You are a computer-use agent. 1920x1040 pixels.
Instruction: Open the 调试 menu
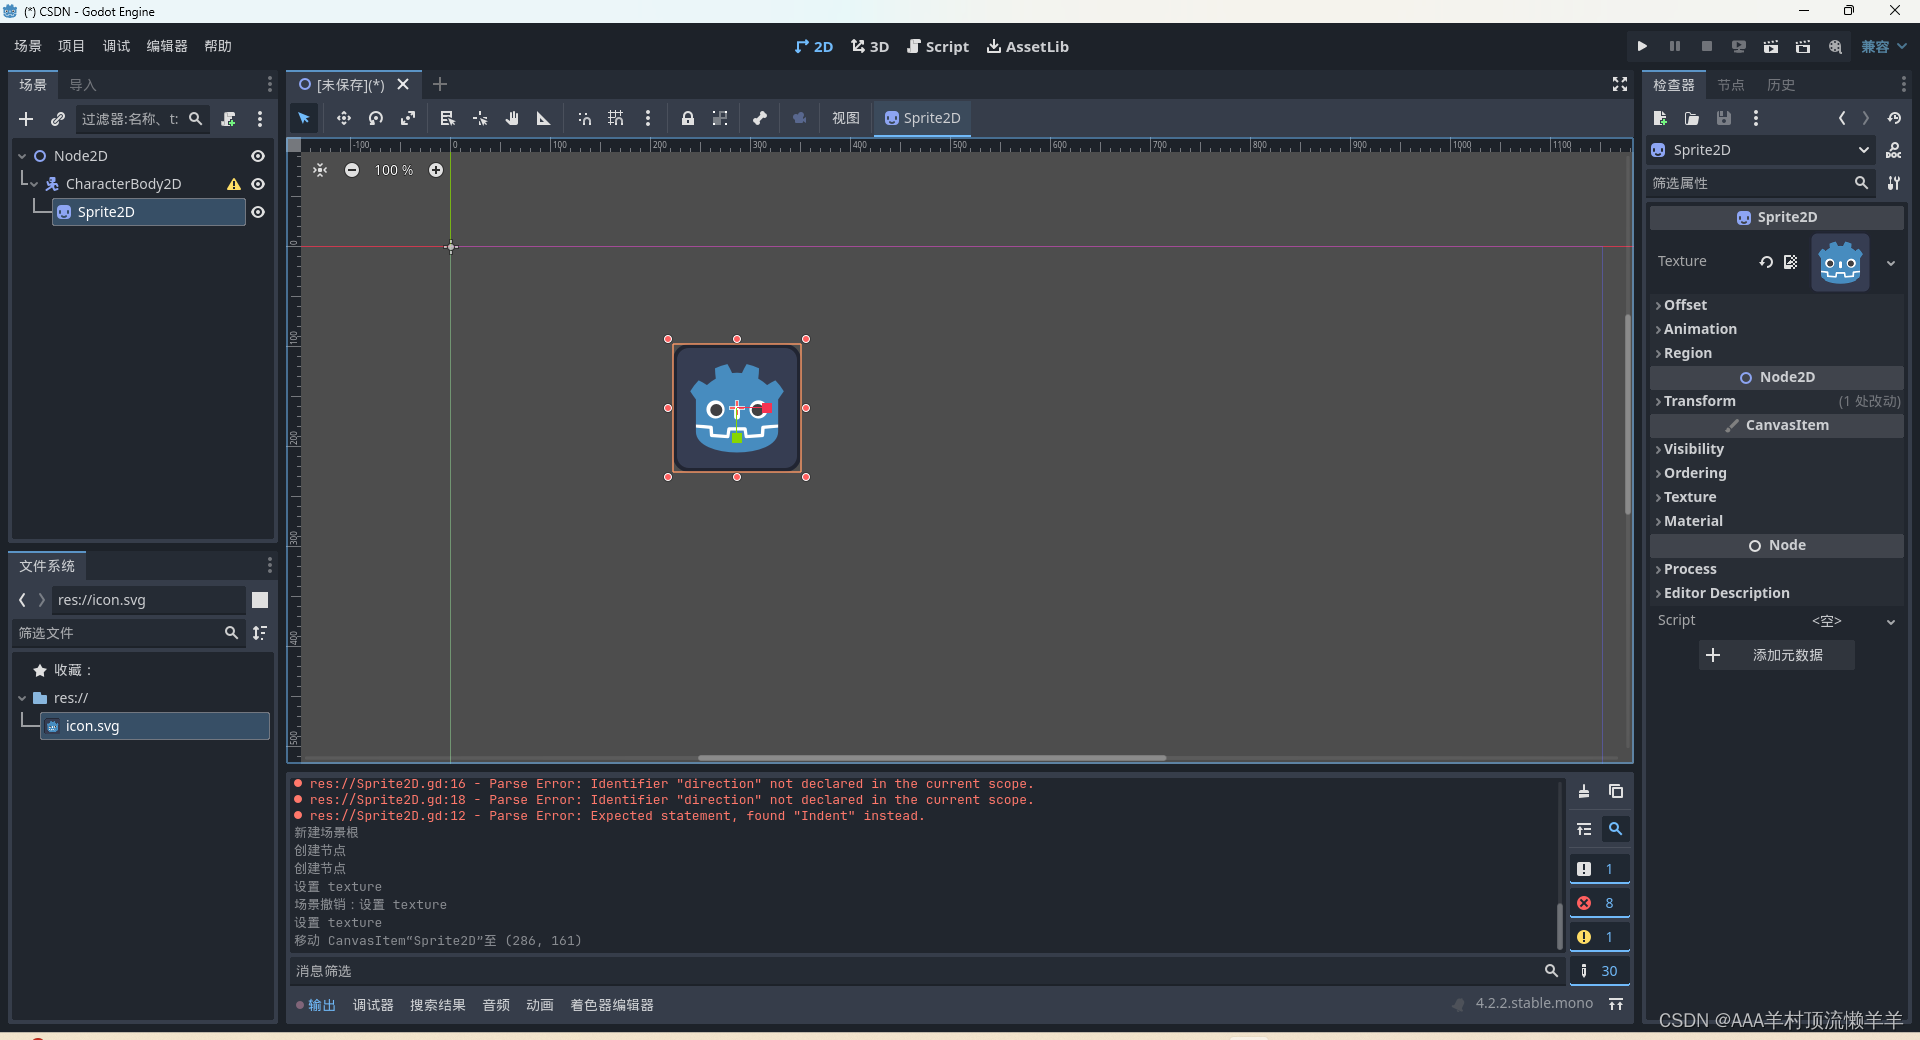coord(116,46)
